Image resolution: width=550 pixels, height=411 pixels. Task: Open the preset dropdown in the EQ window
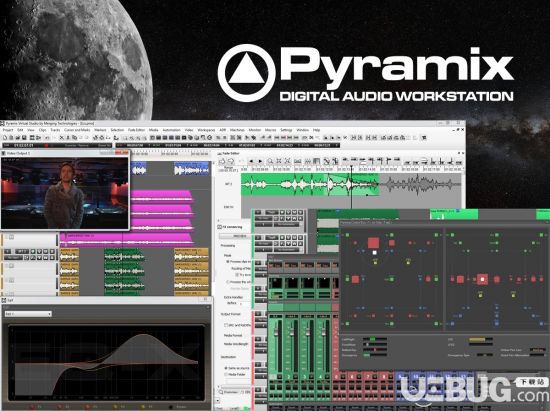[28, 314]
